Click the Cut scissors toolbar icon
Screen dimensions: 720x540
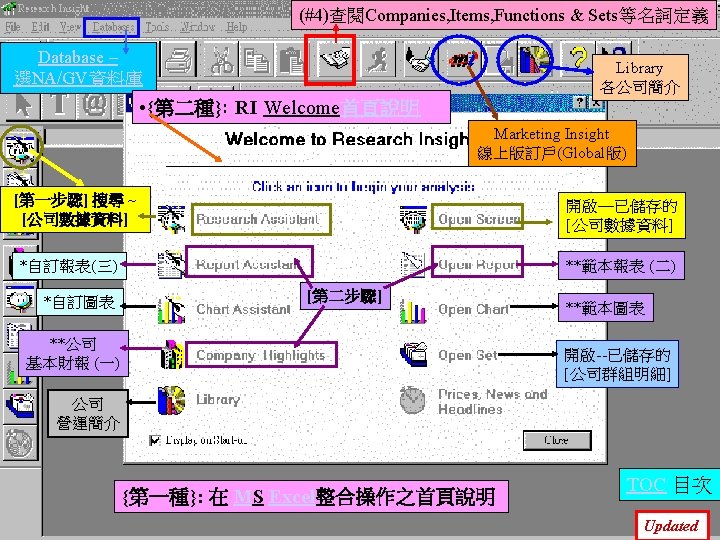point(222,60)
